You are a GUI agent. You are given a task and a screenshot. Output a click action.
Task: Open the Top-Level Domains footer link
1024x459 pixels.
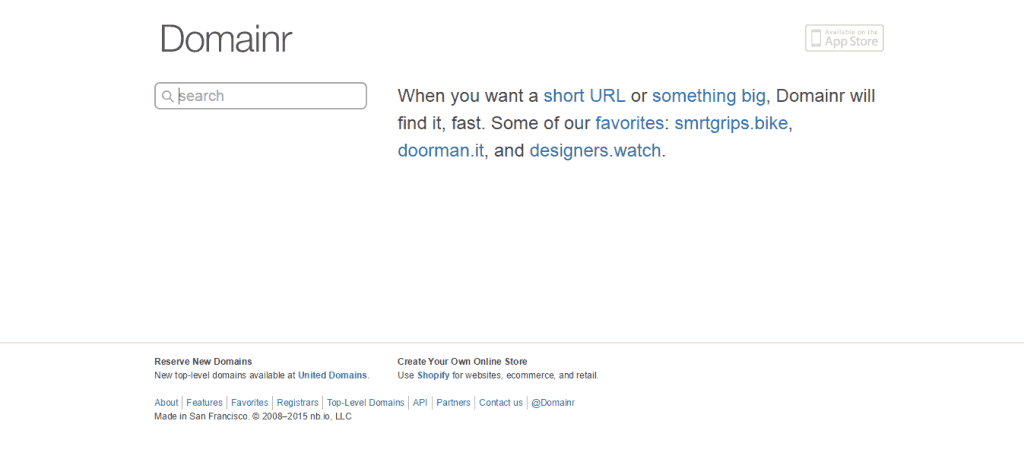coord(366,403)
